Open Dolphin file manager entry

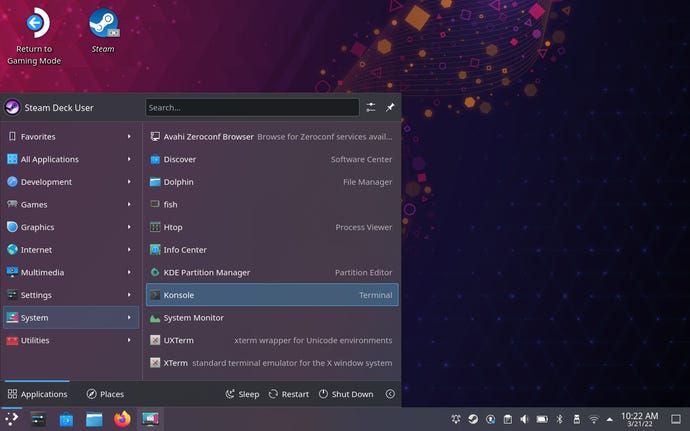(271, 182)
